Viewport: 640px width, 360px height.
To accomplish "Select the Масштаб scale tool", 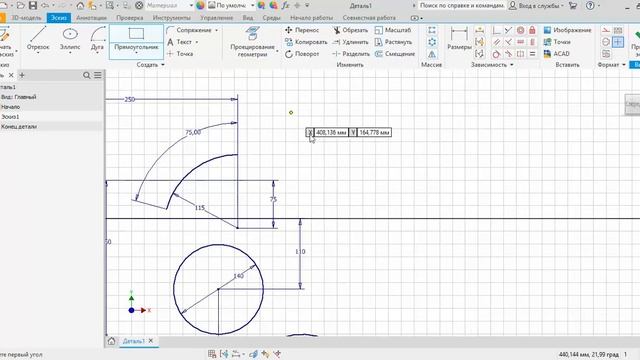I will [x=393, y=30].
